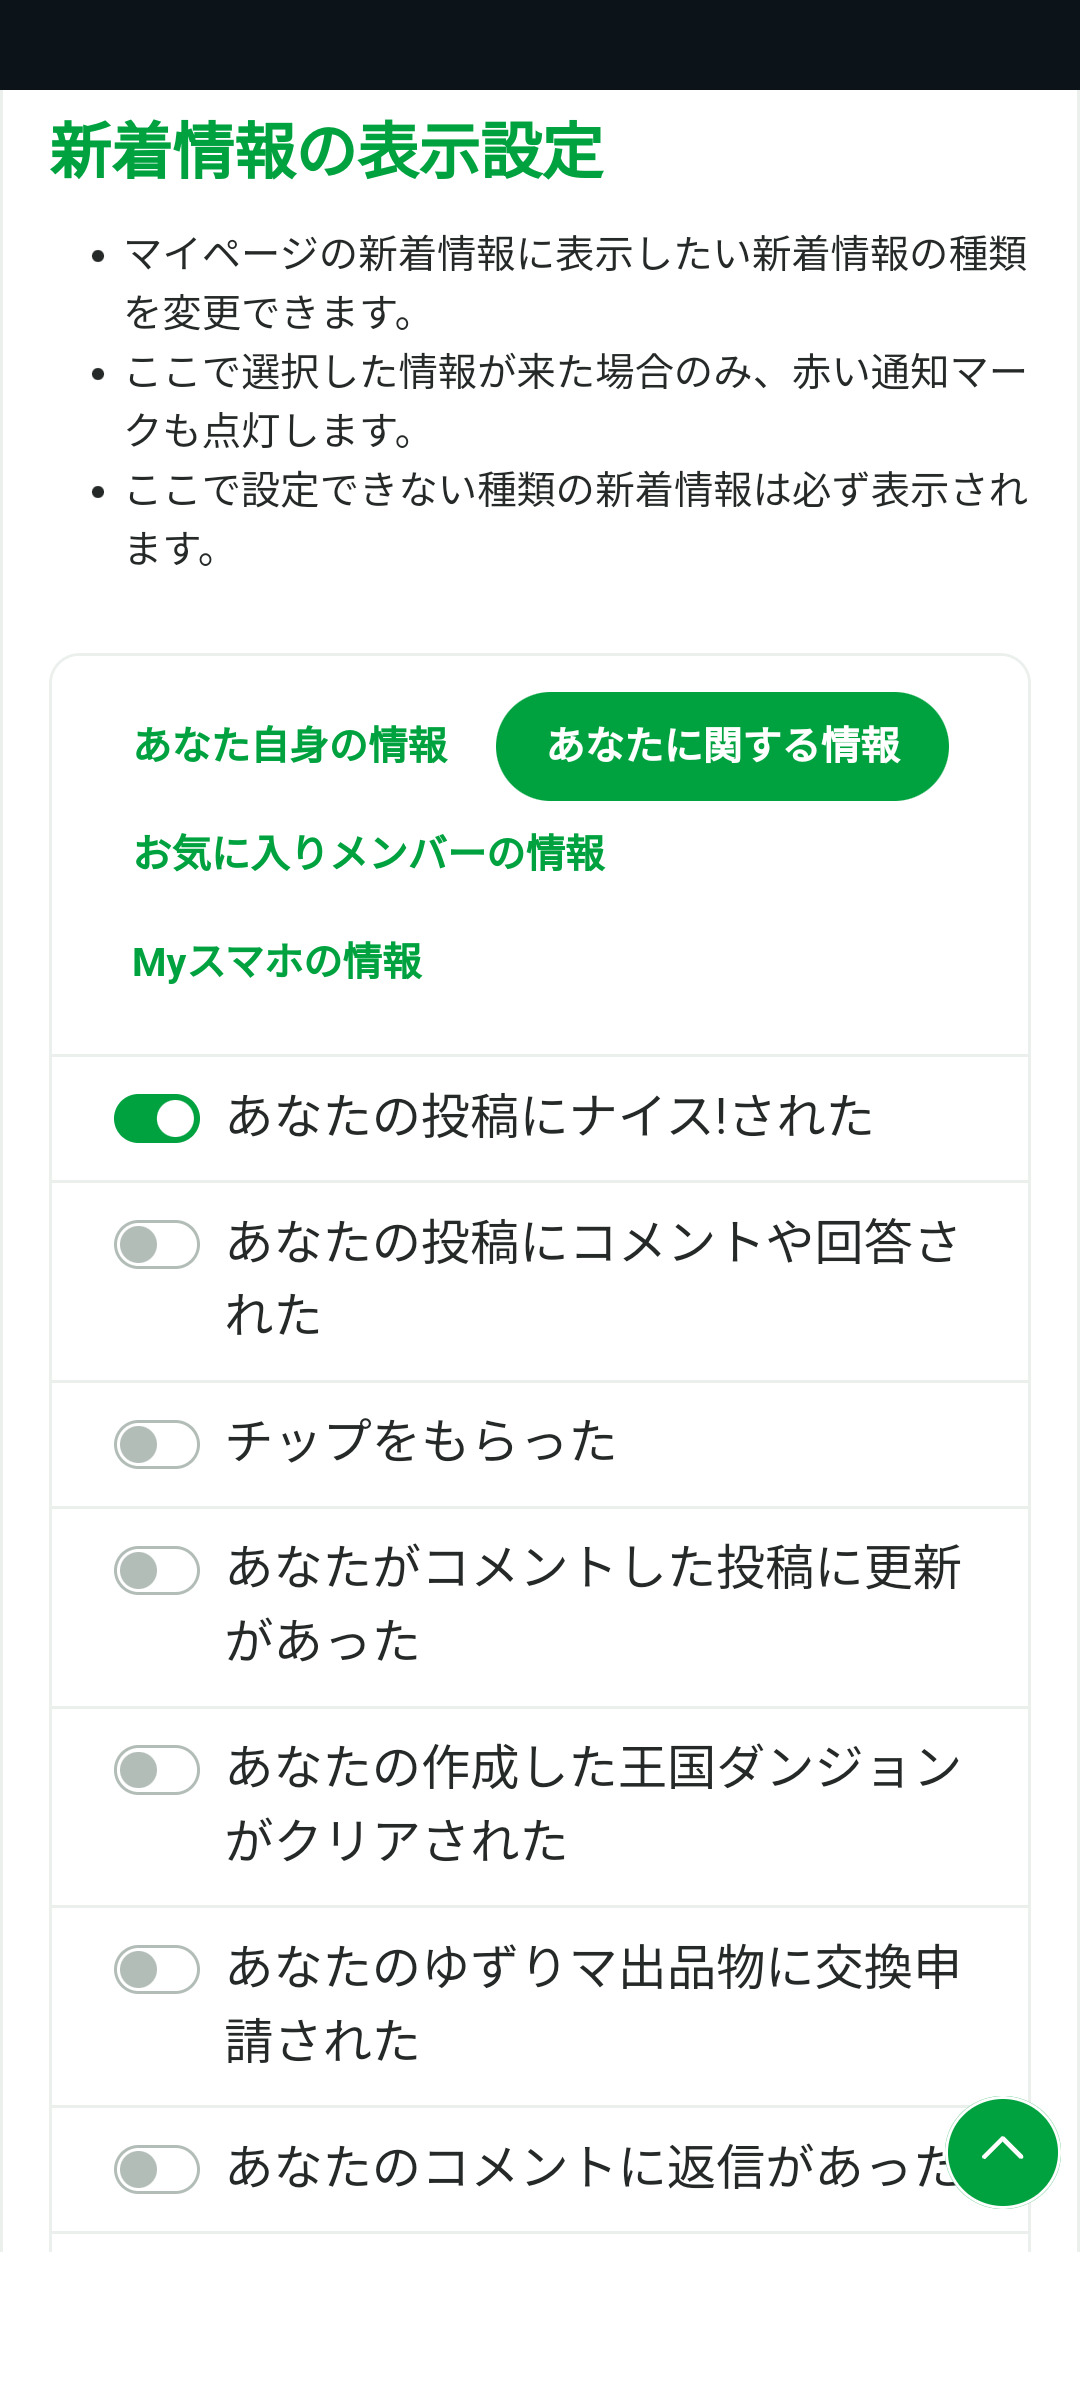Screen dimensions: 1080x2400
Task: Disable the あなたの投稿にナイス!された switch
Action: tap(157, 1118)
